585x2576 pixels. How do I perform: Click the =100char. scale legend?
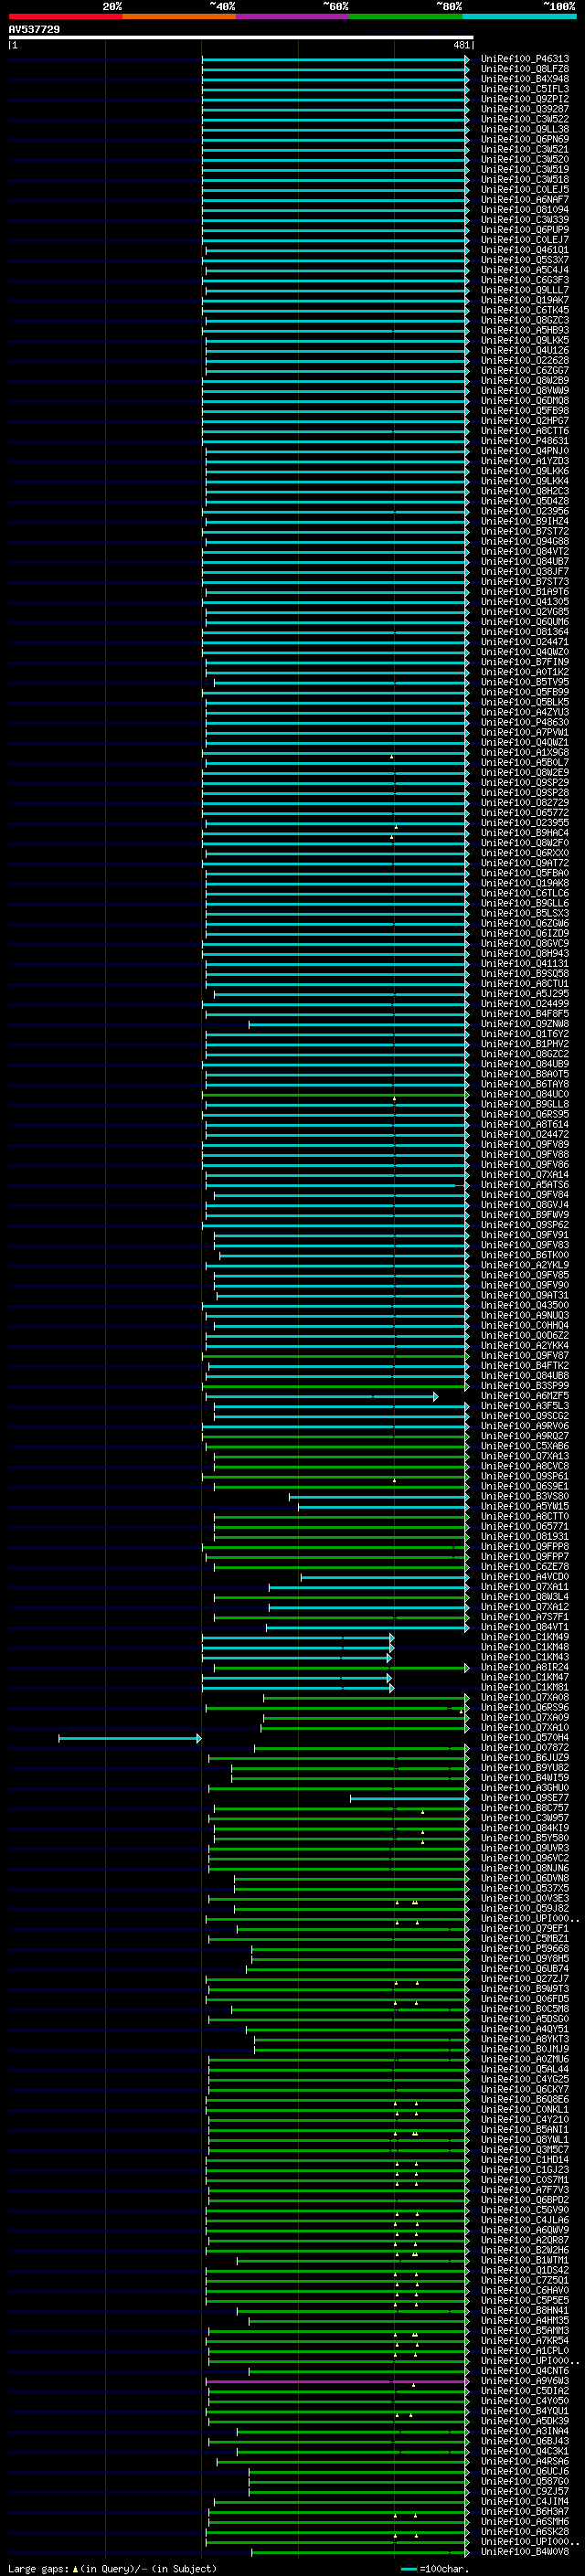[x=436, y=2568]
